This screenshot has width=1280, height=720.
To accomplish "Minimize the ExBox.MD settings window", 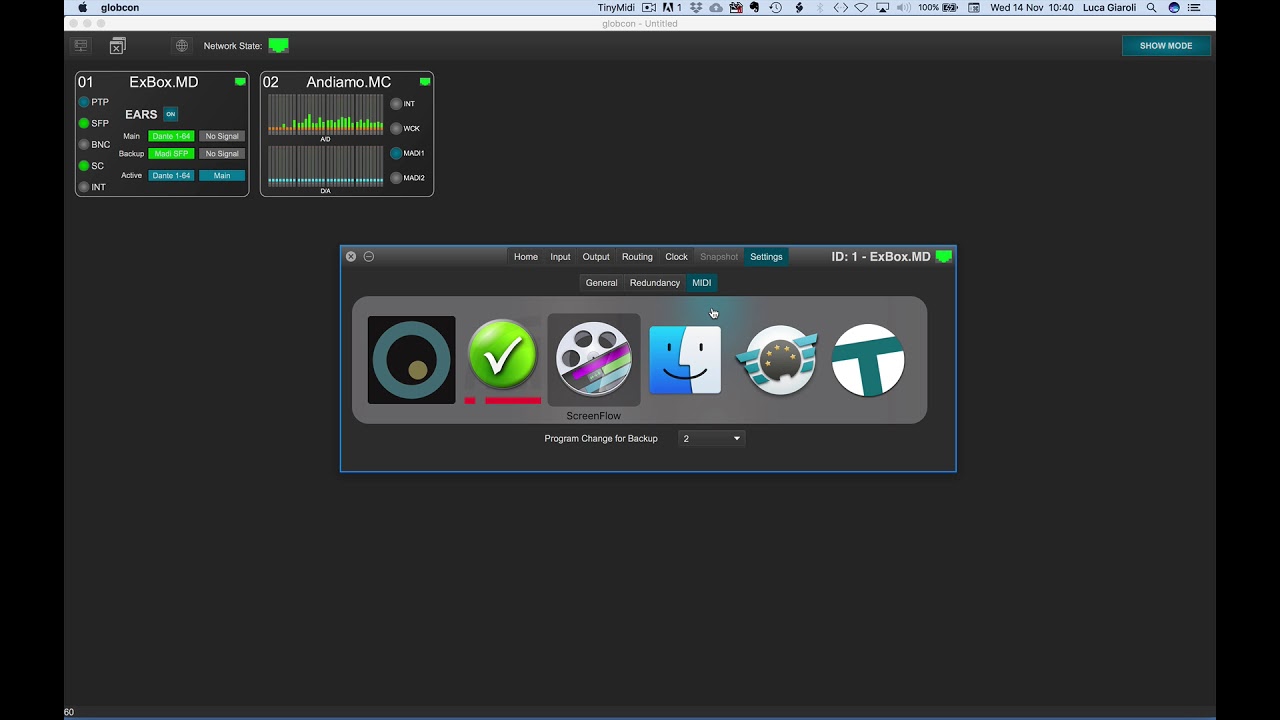I will [369, 257].
